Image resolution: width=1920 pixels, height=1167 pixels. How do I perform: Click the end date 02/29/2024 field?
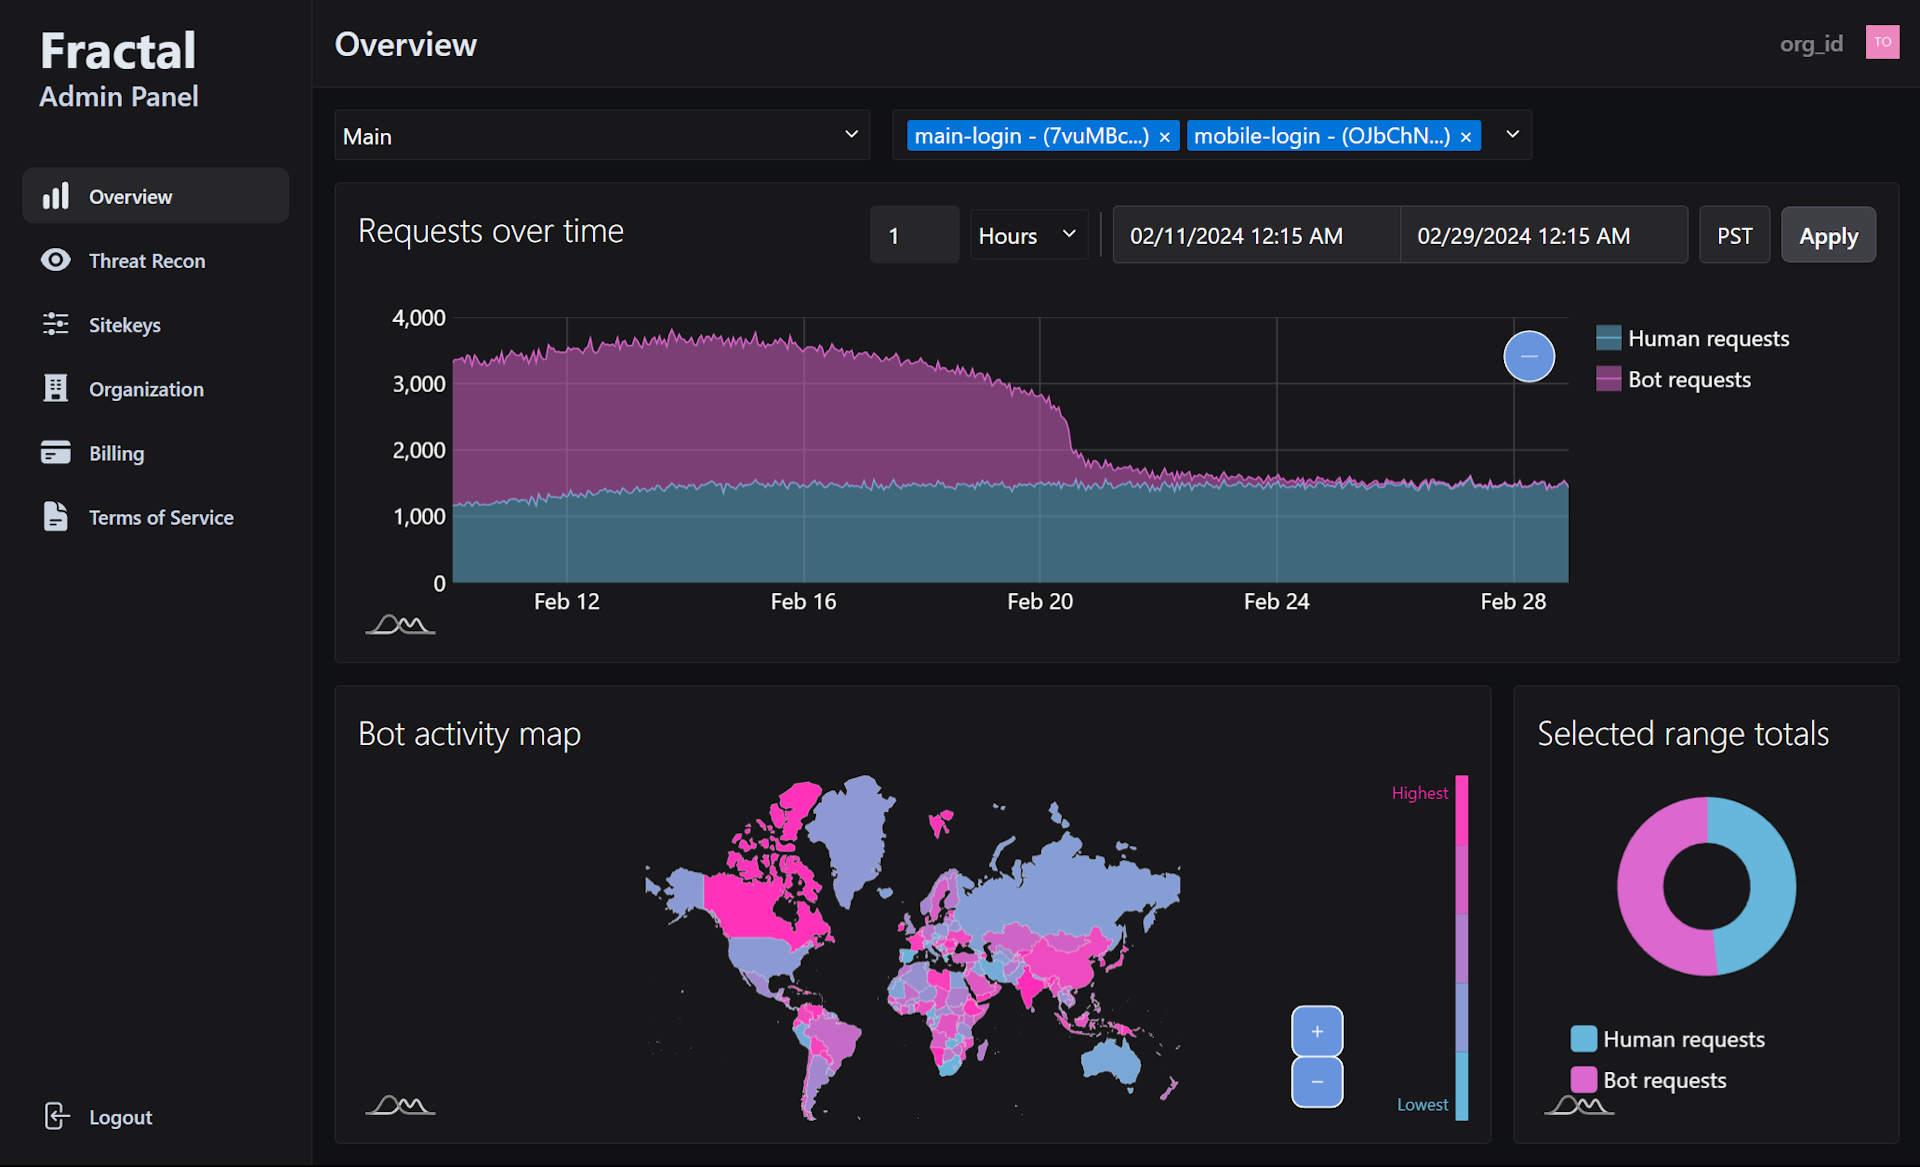pyautogui.click(x=1544, y=235)
